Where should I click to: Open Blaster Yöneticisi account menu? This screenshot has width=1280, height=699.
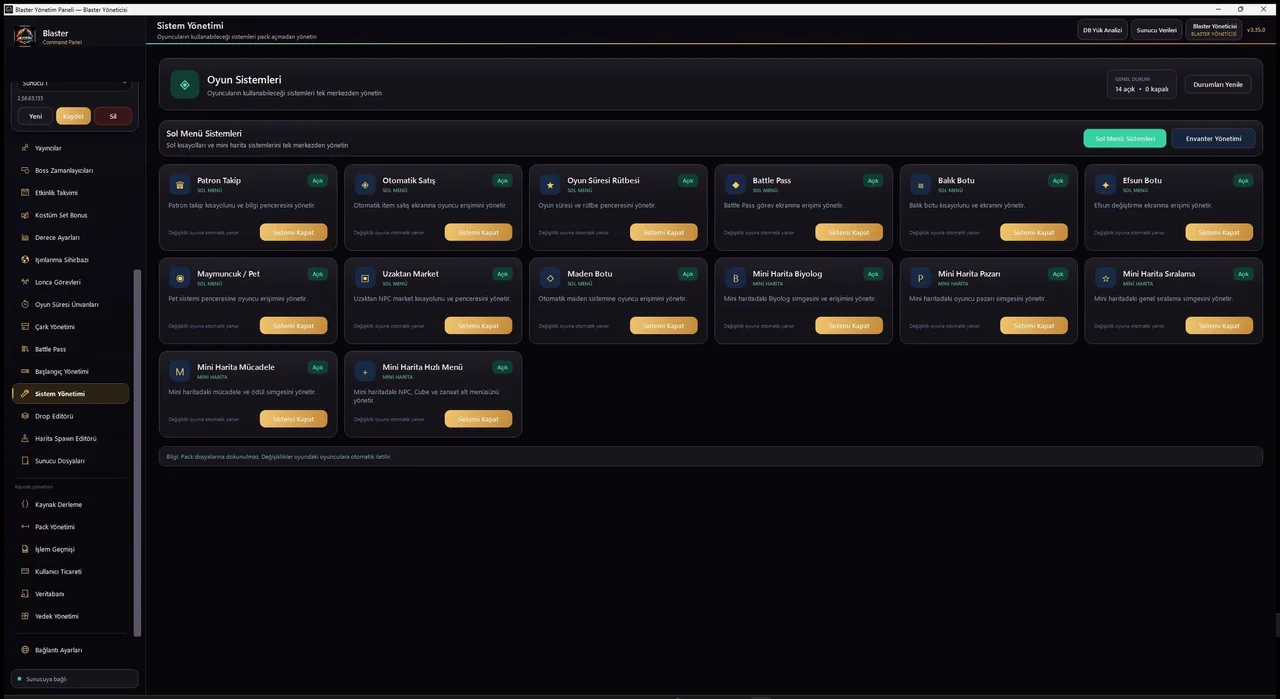(1214, 30)
